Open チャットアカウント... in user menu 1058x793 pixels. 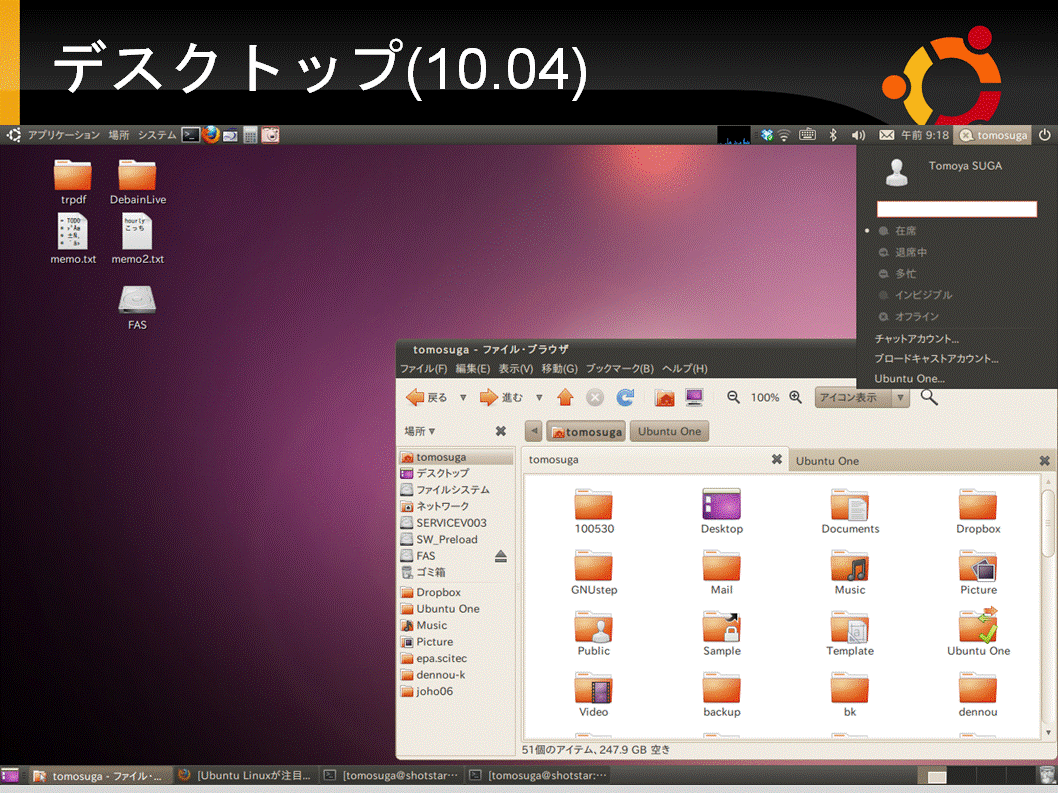point(916,339)
